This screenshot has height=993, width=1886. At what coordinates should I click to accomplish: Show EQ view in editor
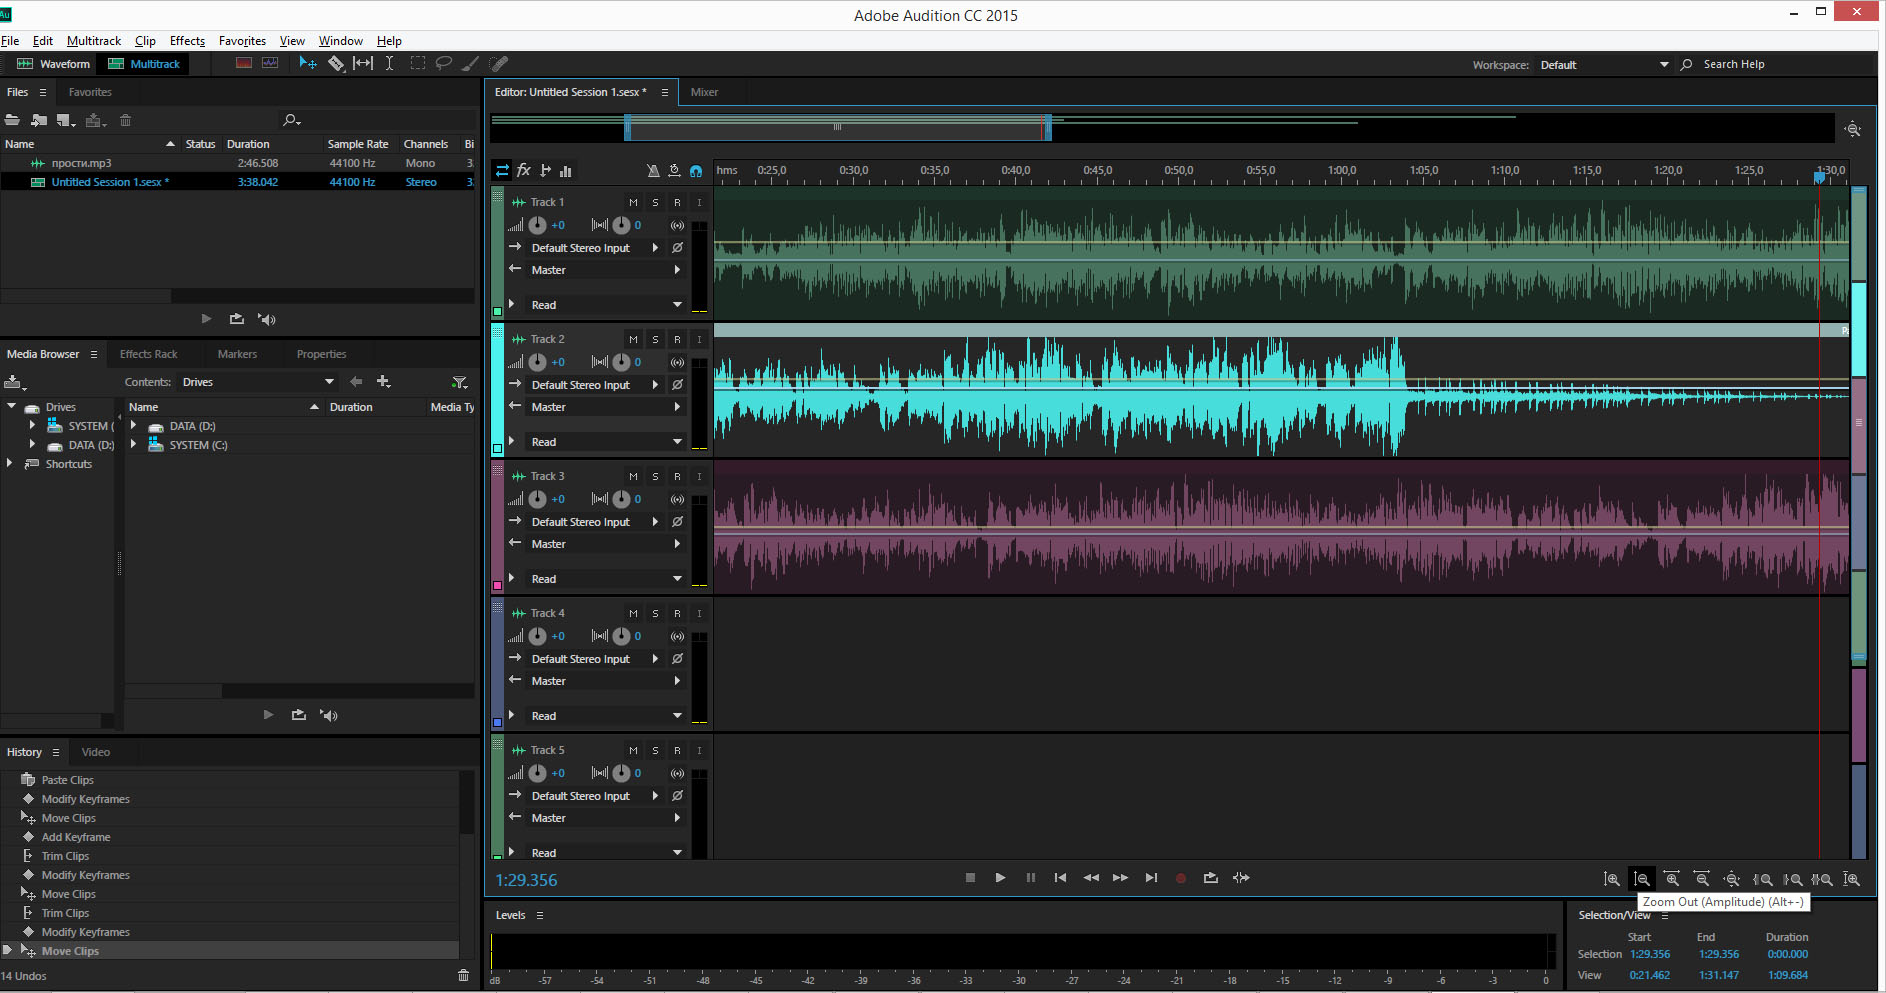[x=566, y=171]
